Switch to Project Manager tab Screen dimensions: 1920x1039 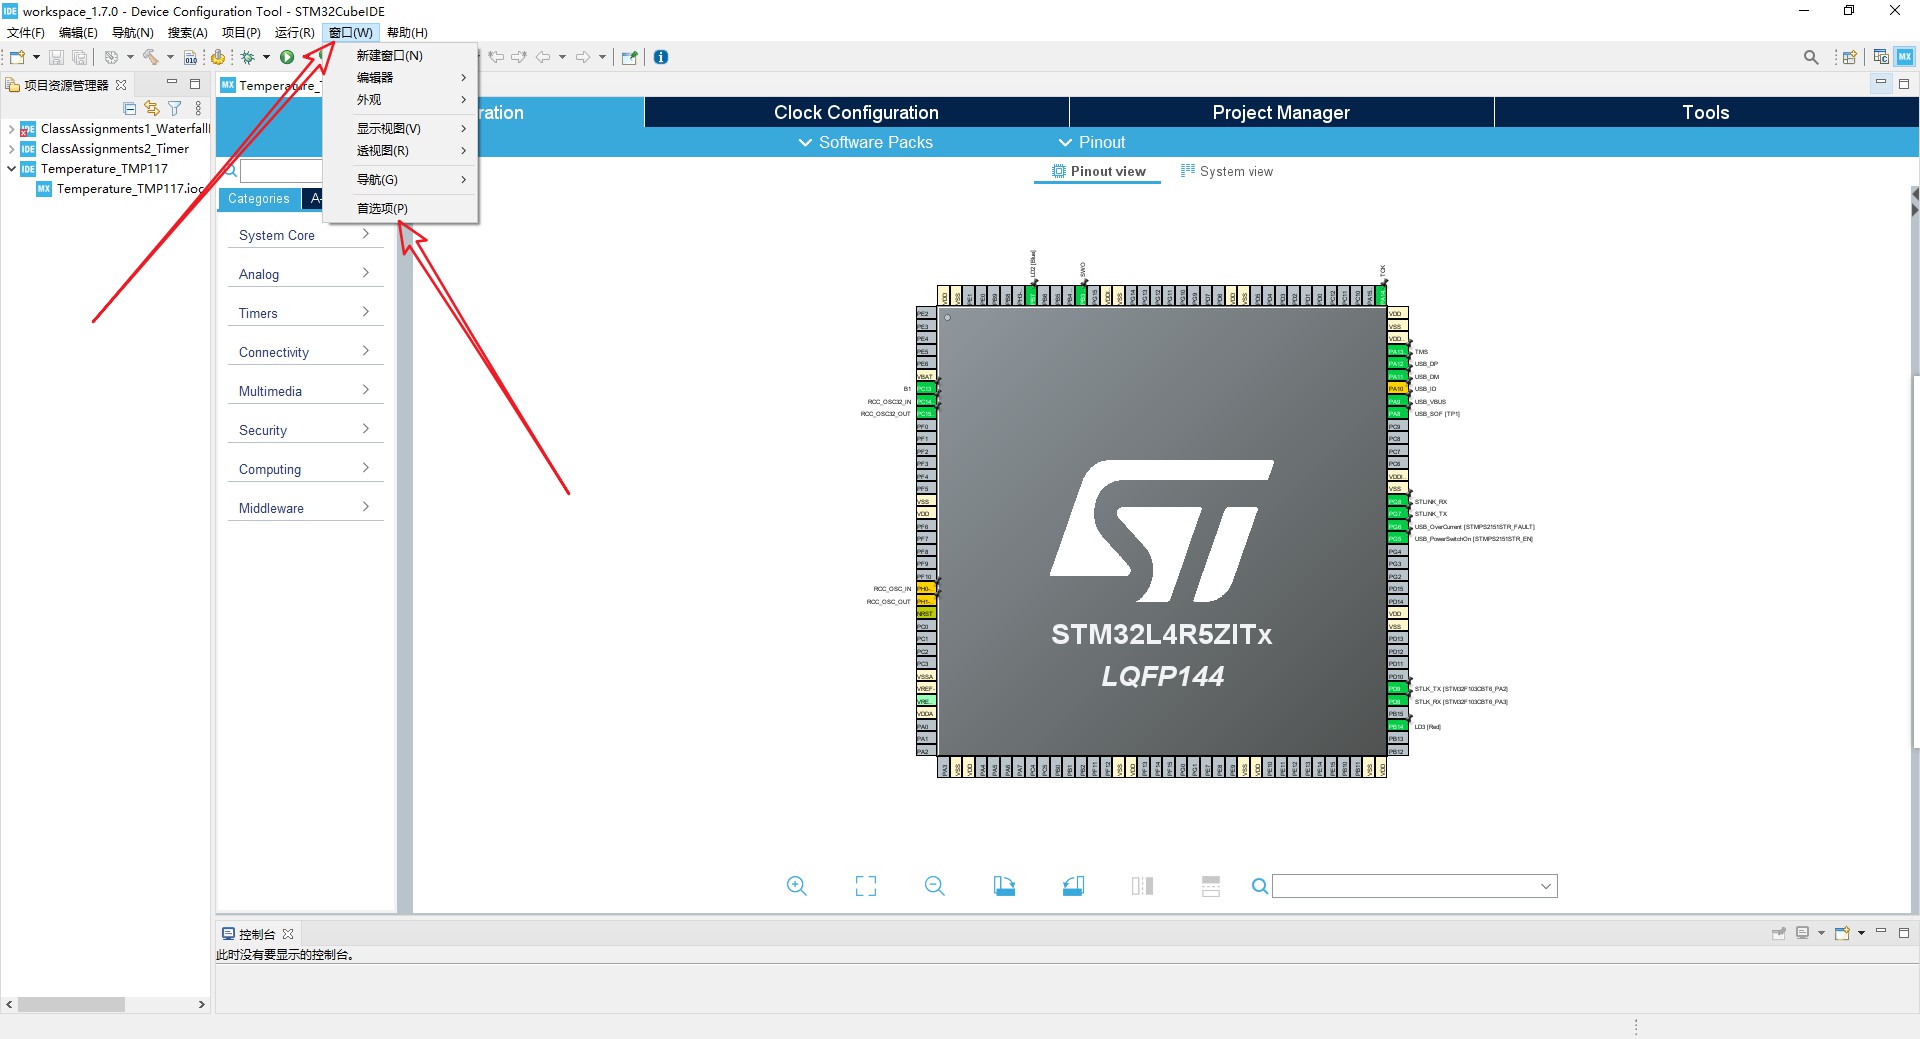[x=1281, y=112]
